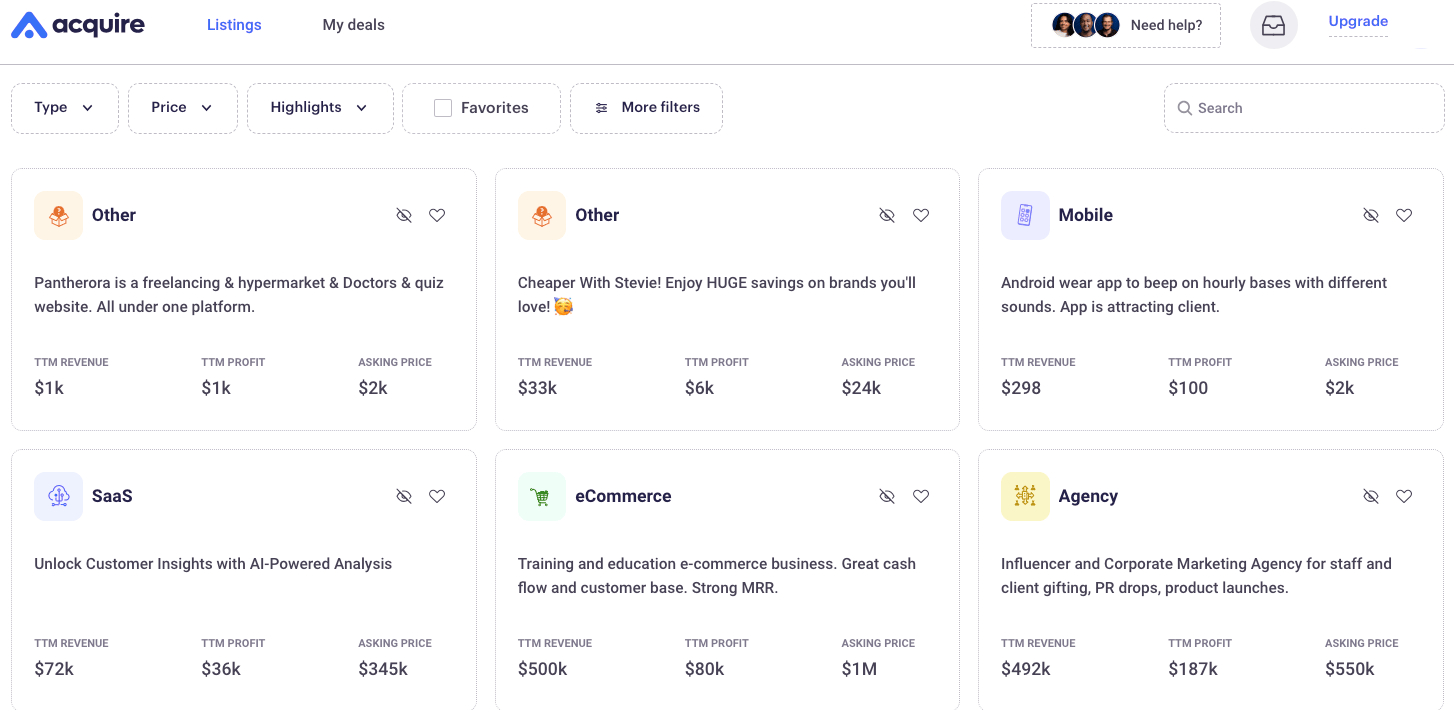Open the Price filter dropdown
This screenshot has height=710, width=1454.
click(182, 108)
